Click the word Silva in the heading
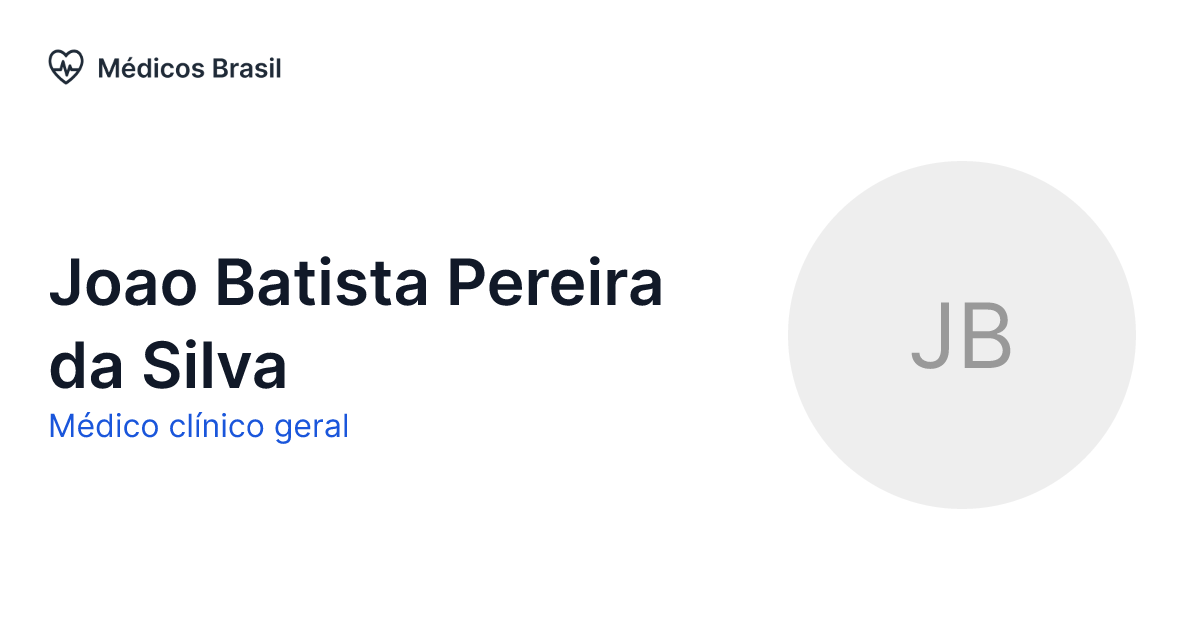The image size is (1200, 630). pos(214,367)
